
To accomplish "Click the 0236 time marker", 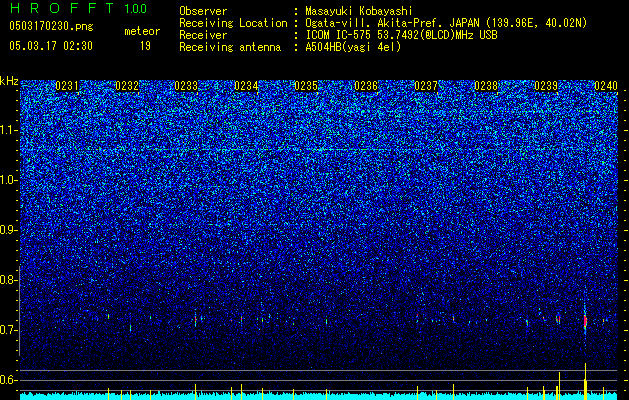I will point(366,86).
